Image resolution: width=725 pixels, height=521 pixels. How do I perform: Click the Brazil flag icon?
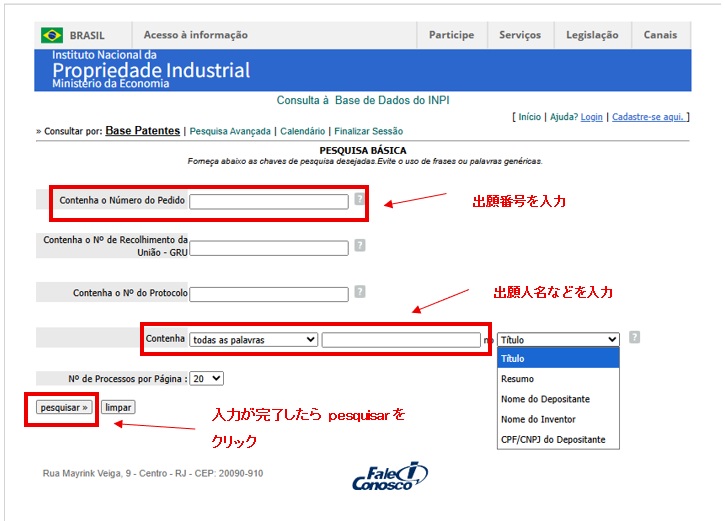(x=52, y=35)
